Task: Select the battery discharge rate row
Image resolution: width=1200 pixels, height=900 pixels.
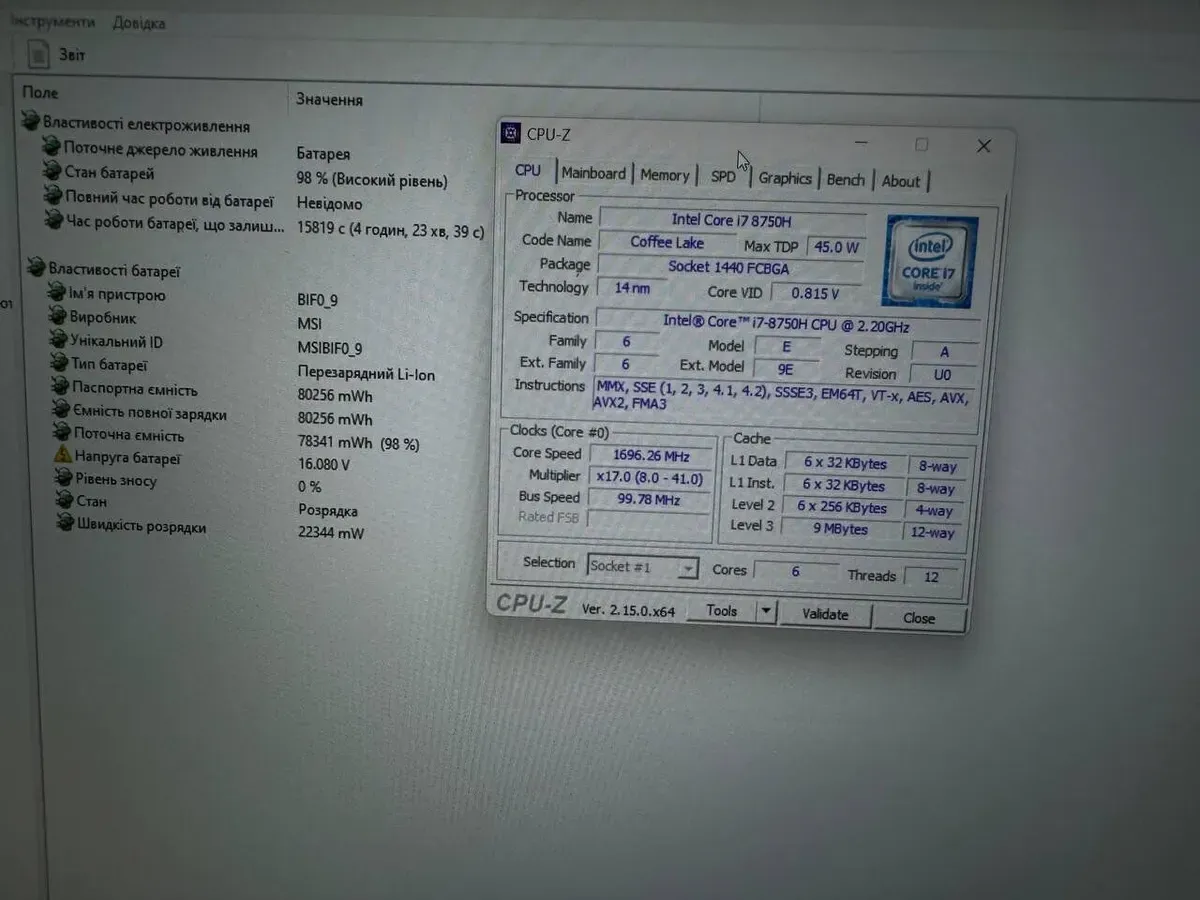Action: pos(141,526)
